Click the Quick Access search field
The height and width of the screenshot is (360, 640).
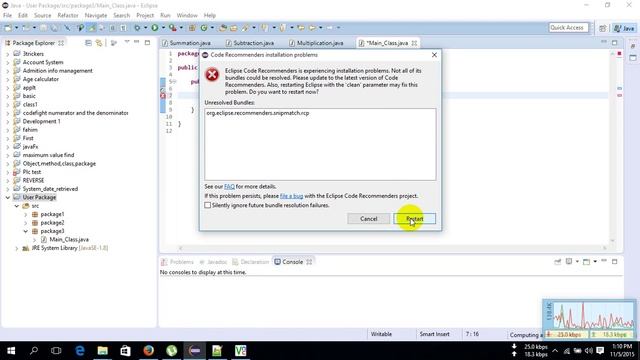(x=569, y=28)
